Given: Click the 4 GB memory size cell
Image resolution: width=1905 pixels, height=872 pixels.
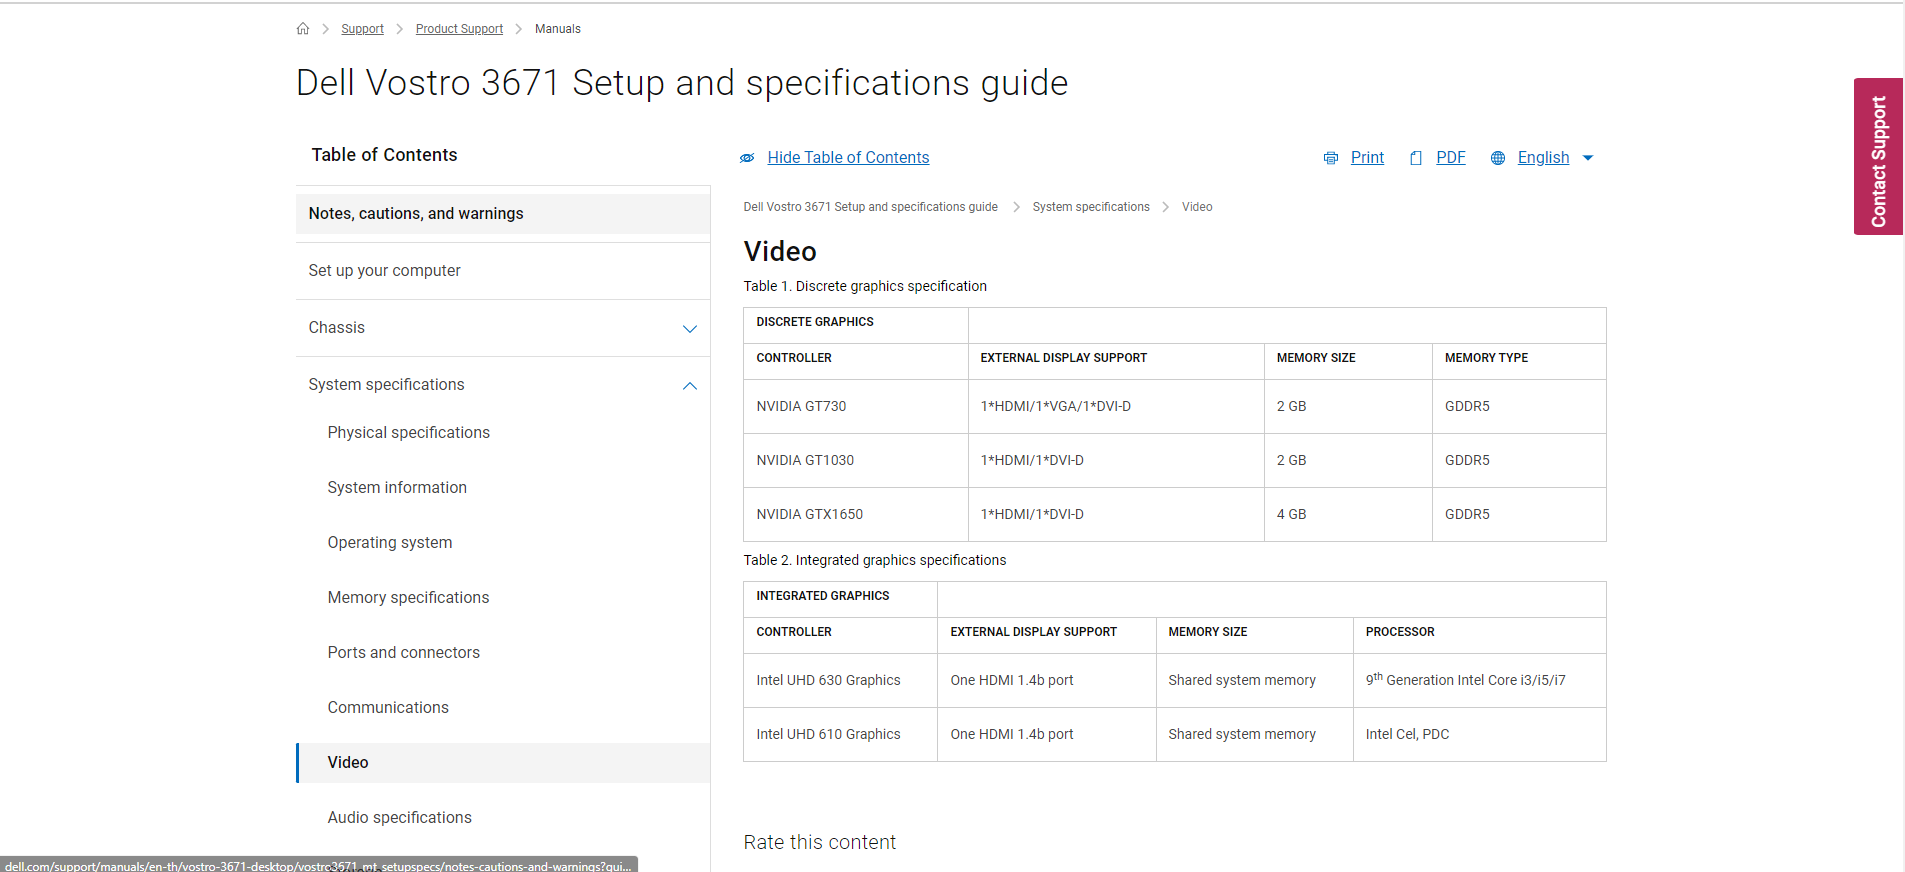Looking at the screenshot, I should (x=1348, y=515).
